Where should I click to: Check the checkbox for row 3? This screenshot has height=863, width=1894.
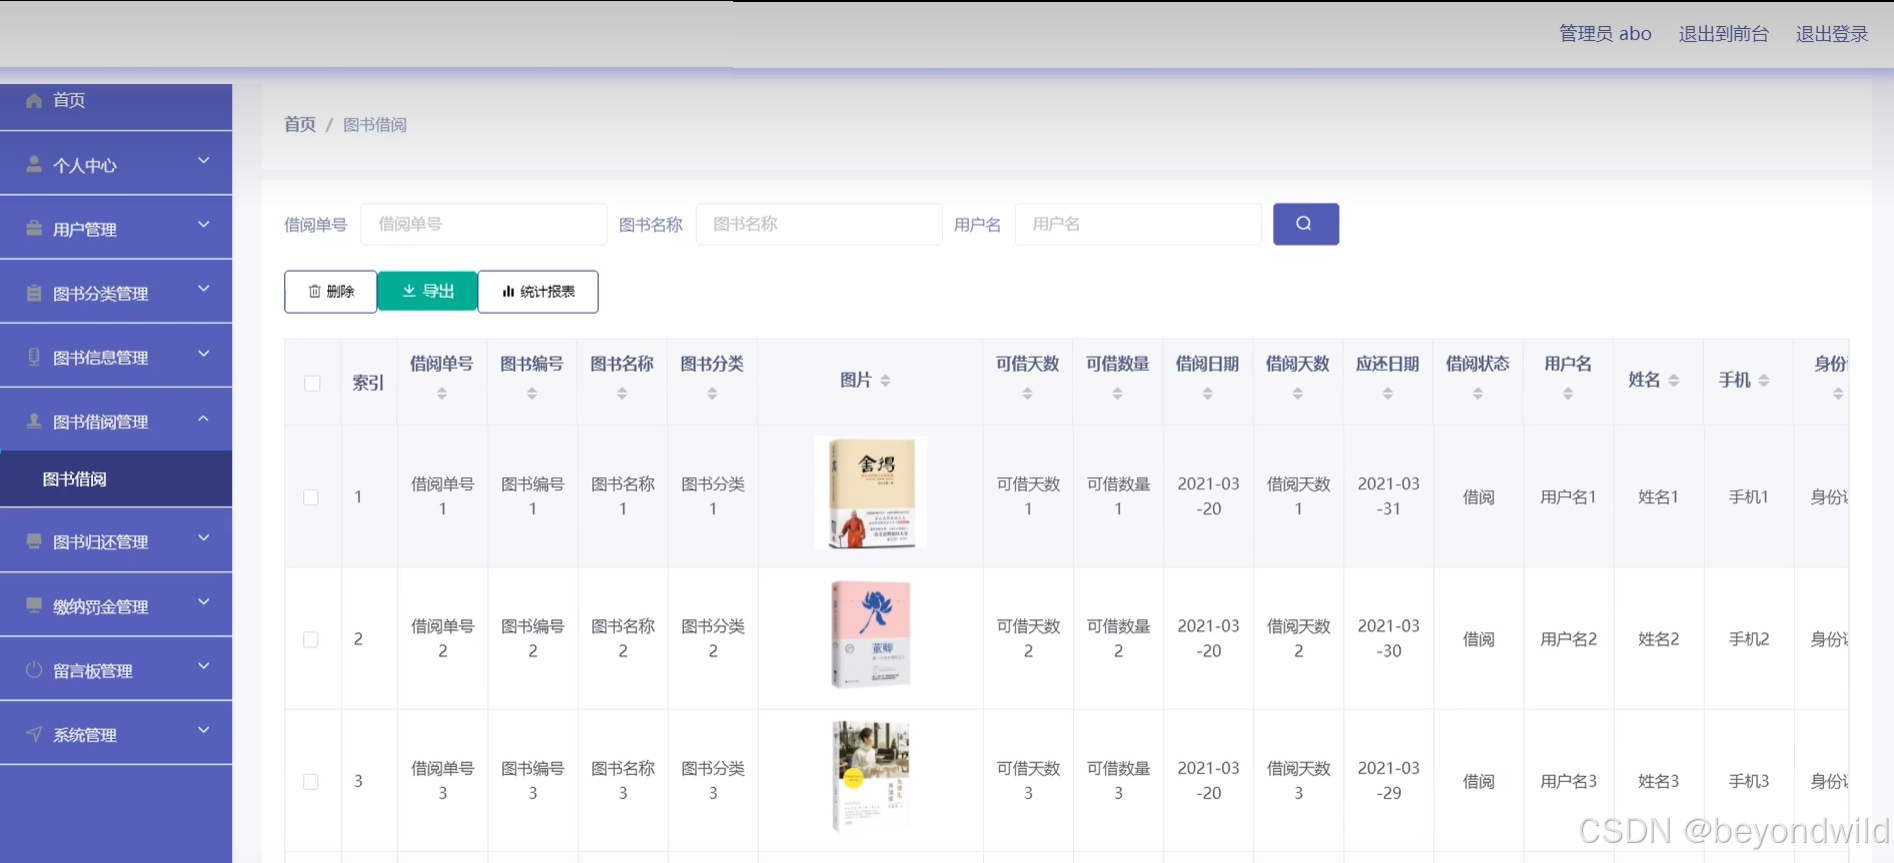pos(311,782)
